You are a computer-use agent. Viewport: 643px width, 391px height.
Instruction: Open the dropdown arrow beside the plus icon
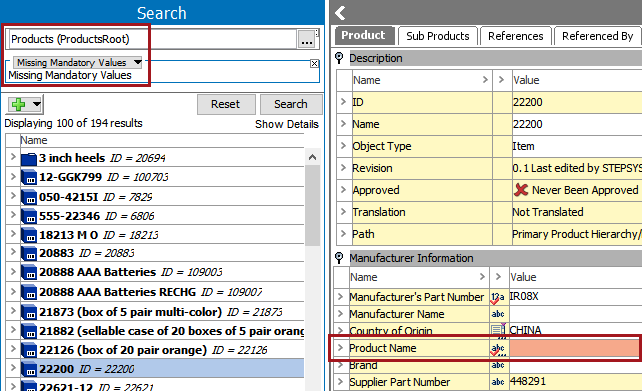point(36,104)
